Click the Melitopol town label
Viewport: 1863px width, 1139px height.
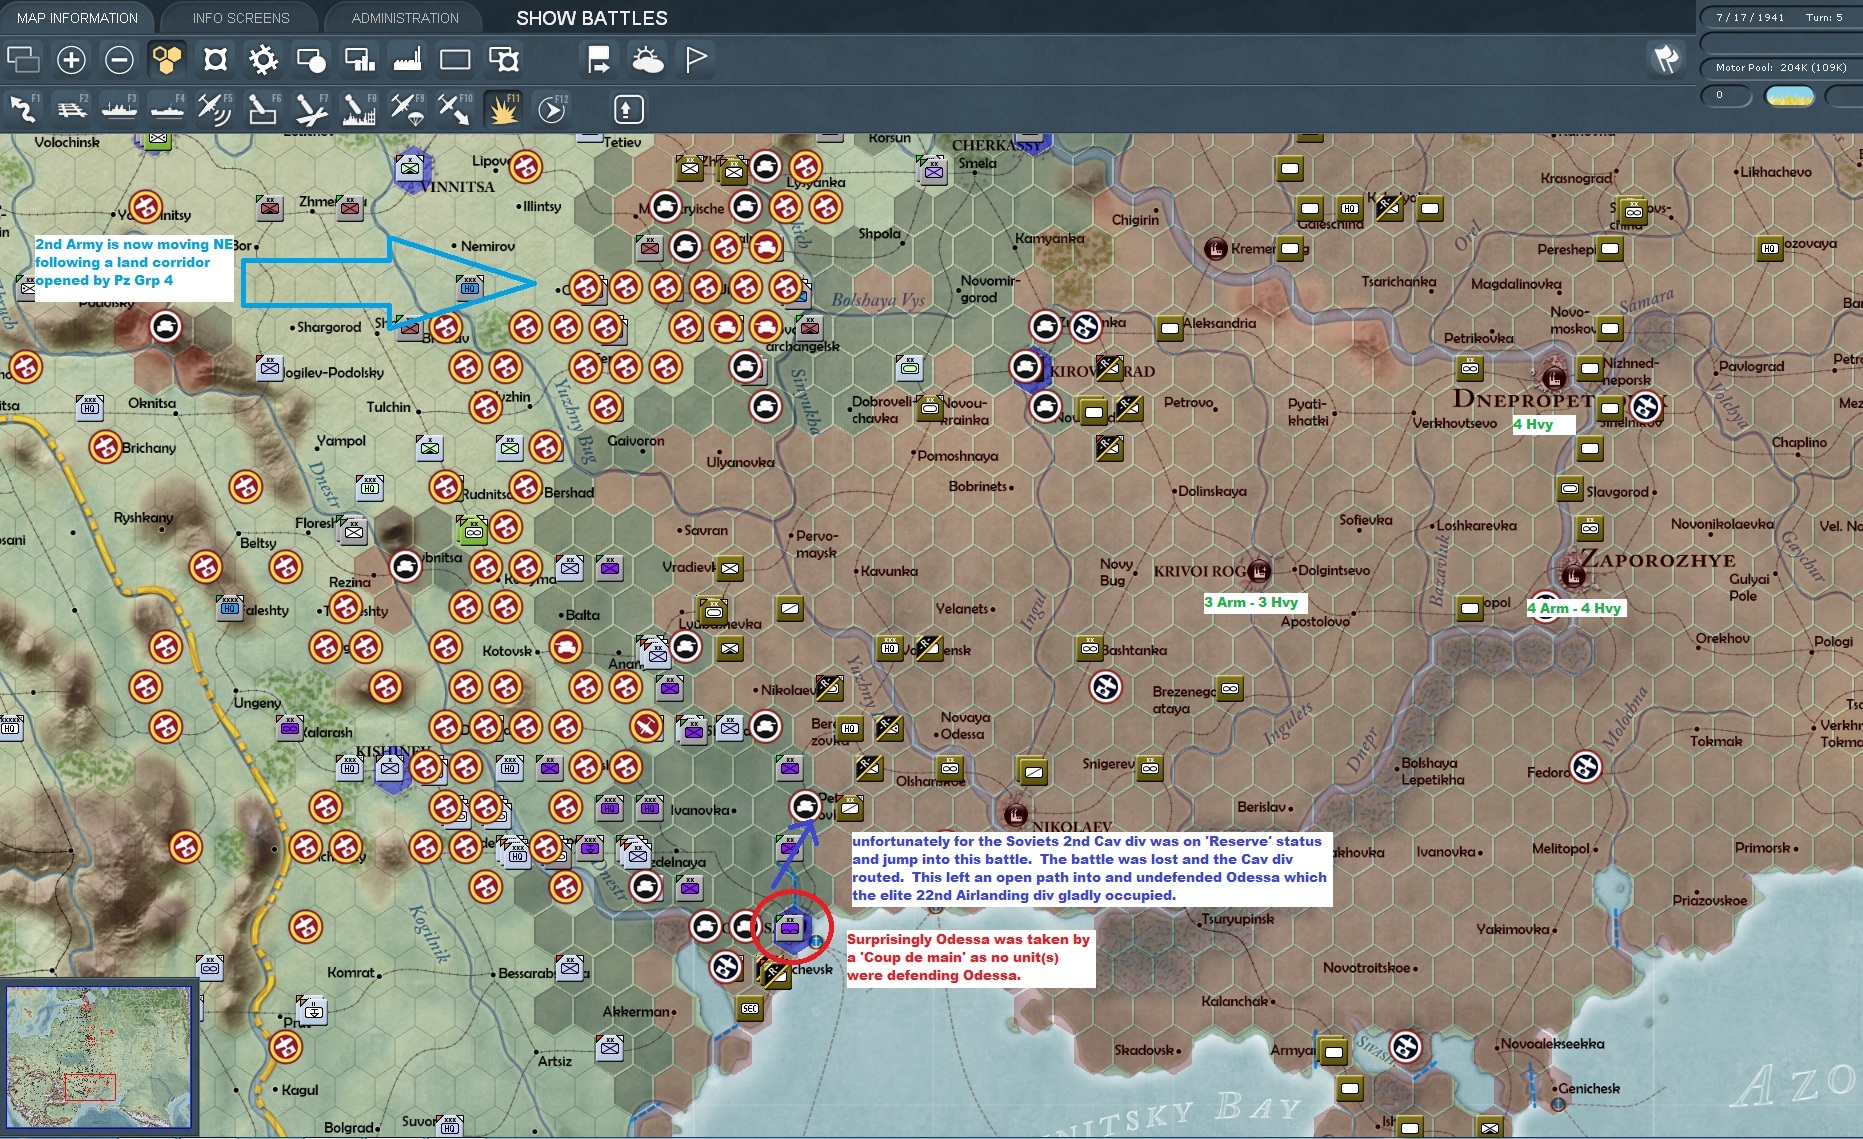coord(1560,848)
